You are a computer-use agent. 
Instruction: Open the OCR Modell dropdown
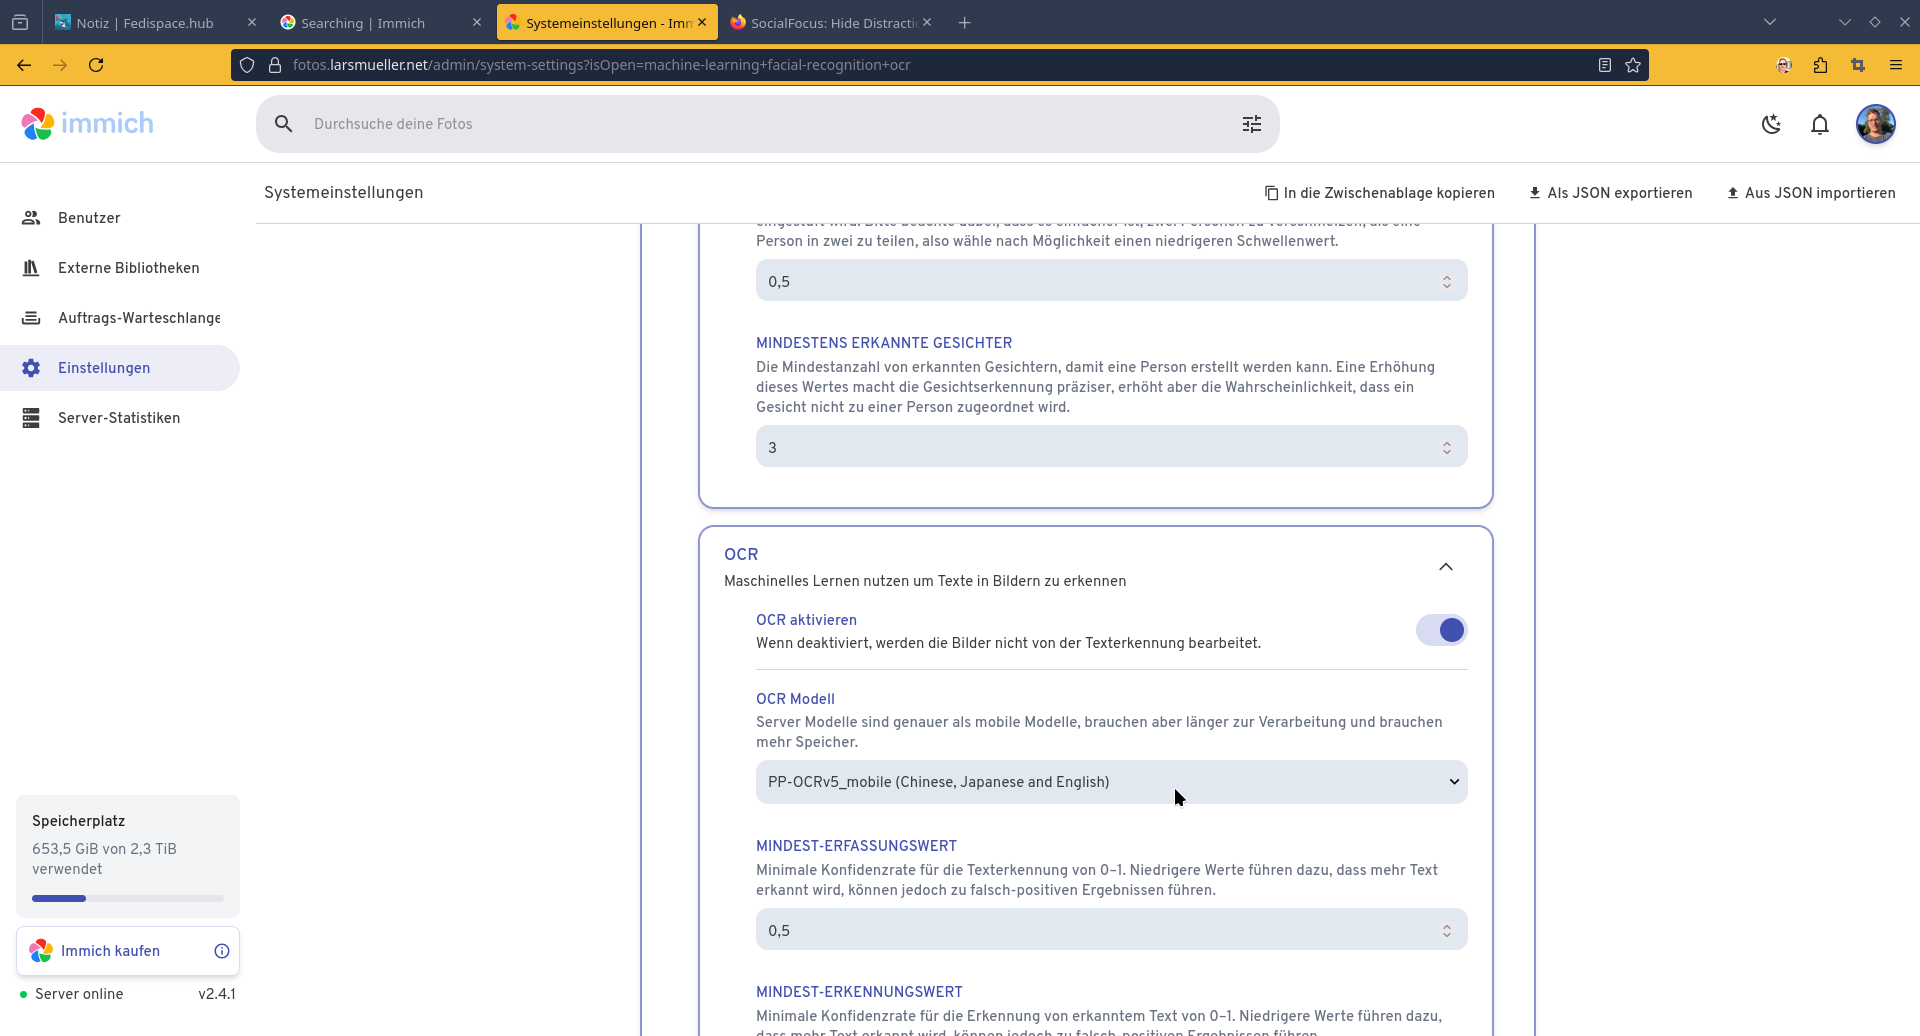tap(1111, 782)
